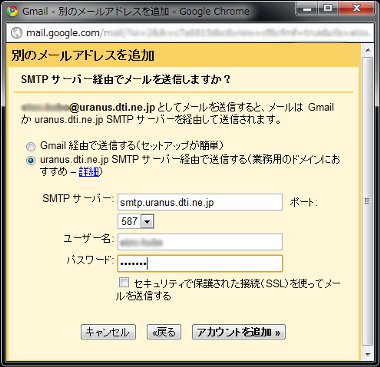Minimize the Chrome popup window
Screen dimensions: 380x367
coord(307,8)
